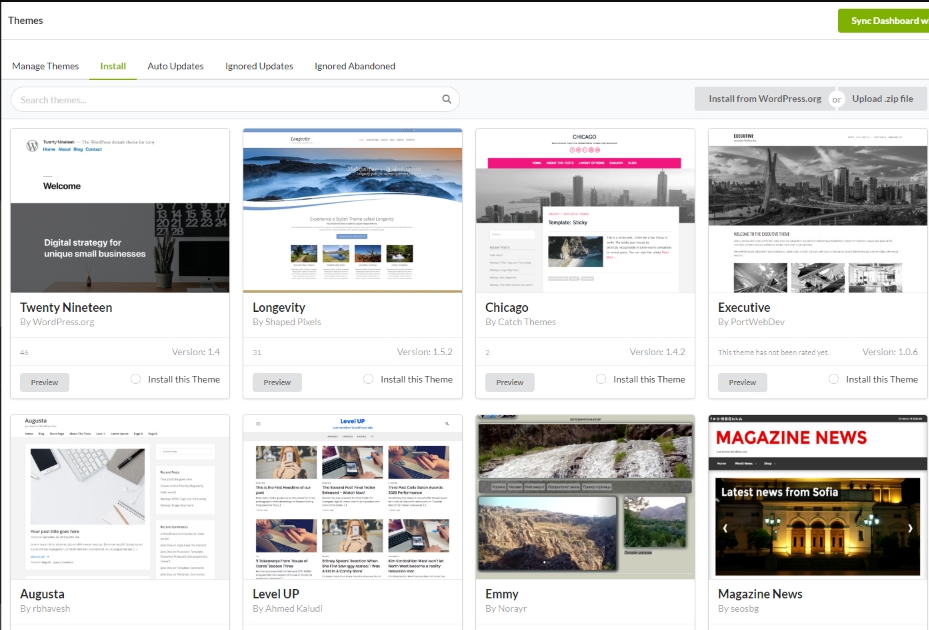Preview the Twenty Nineteen theme

tap(45, 382)
